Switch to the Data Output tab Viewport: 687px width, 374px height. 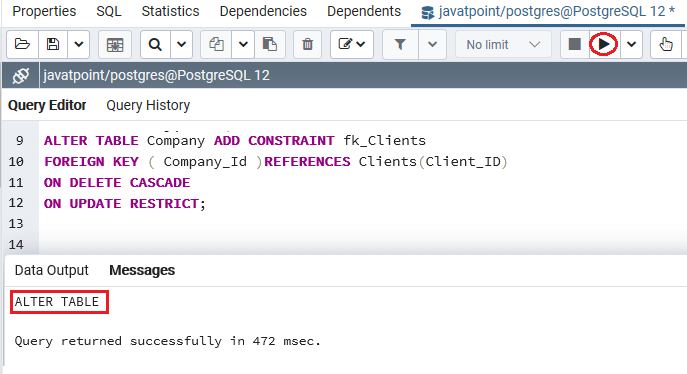(x=52, y=270)
